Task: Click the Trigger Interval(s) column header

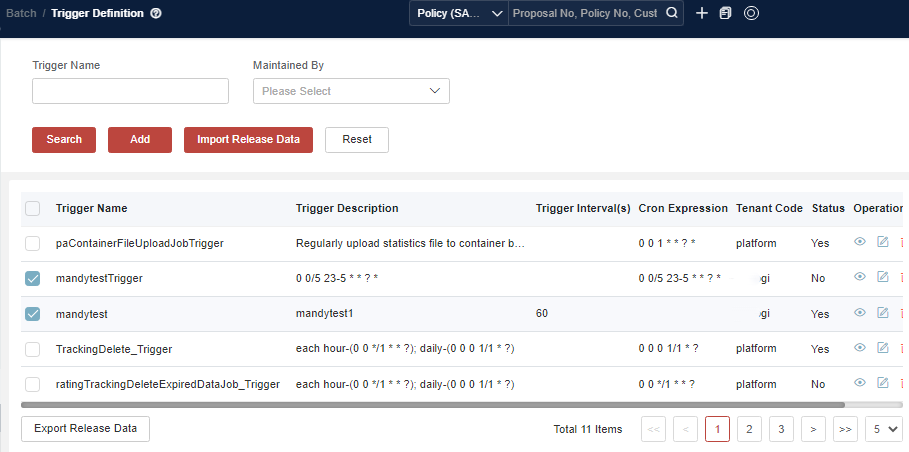Action: click(583, 208)
